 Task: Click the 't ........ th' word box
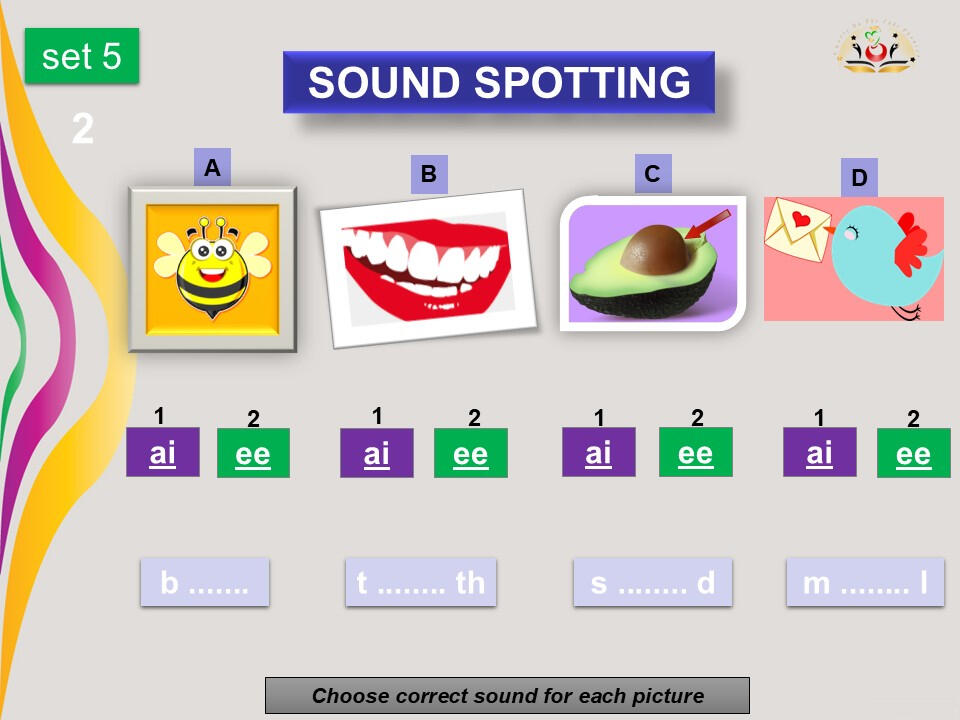tap(420, 582)
